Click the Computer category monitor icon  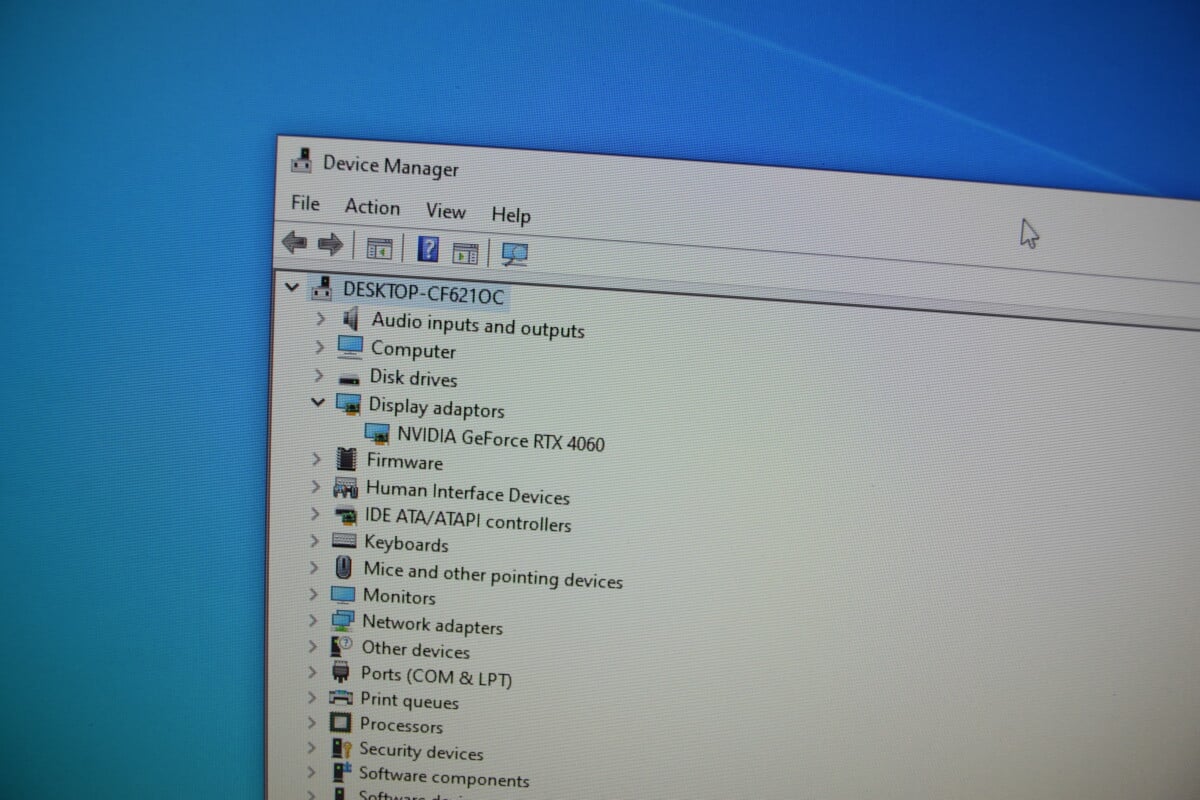tap(349, 347)
